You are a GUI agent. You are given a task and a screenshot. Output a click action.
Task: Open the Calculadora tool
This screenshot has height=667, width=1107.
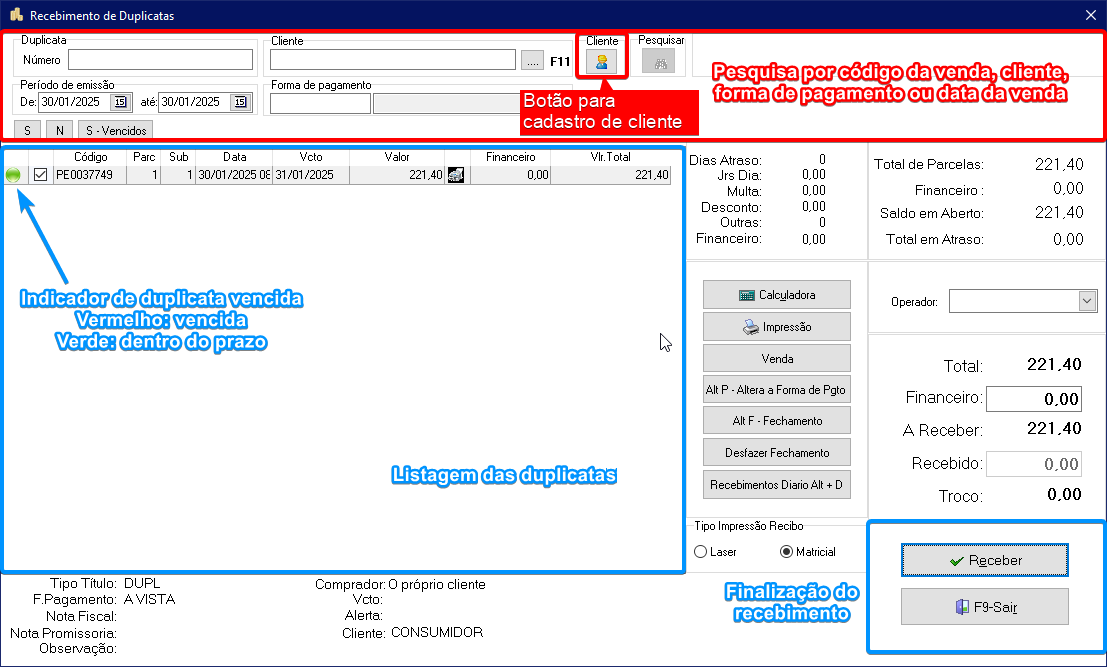tap(777, 295)
